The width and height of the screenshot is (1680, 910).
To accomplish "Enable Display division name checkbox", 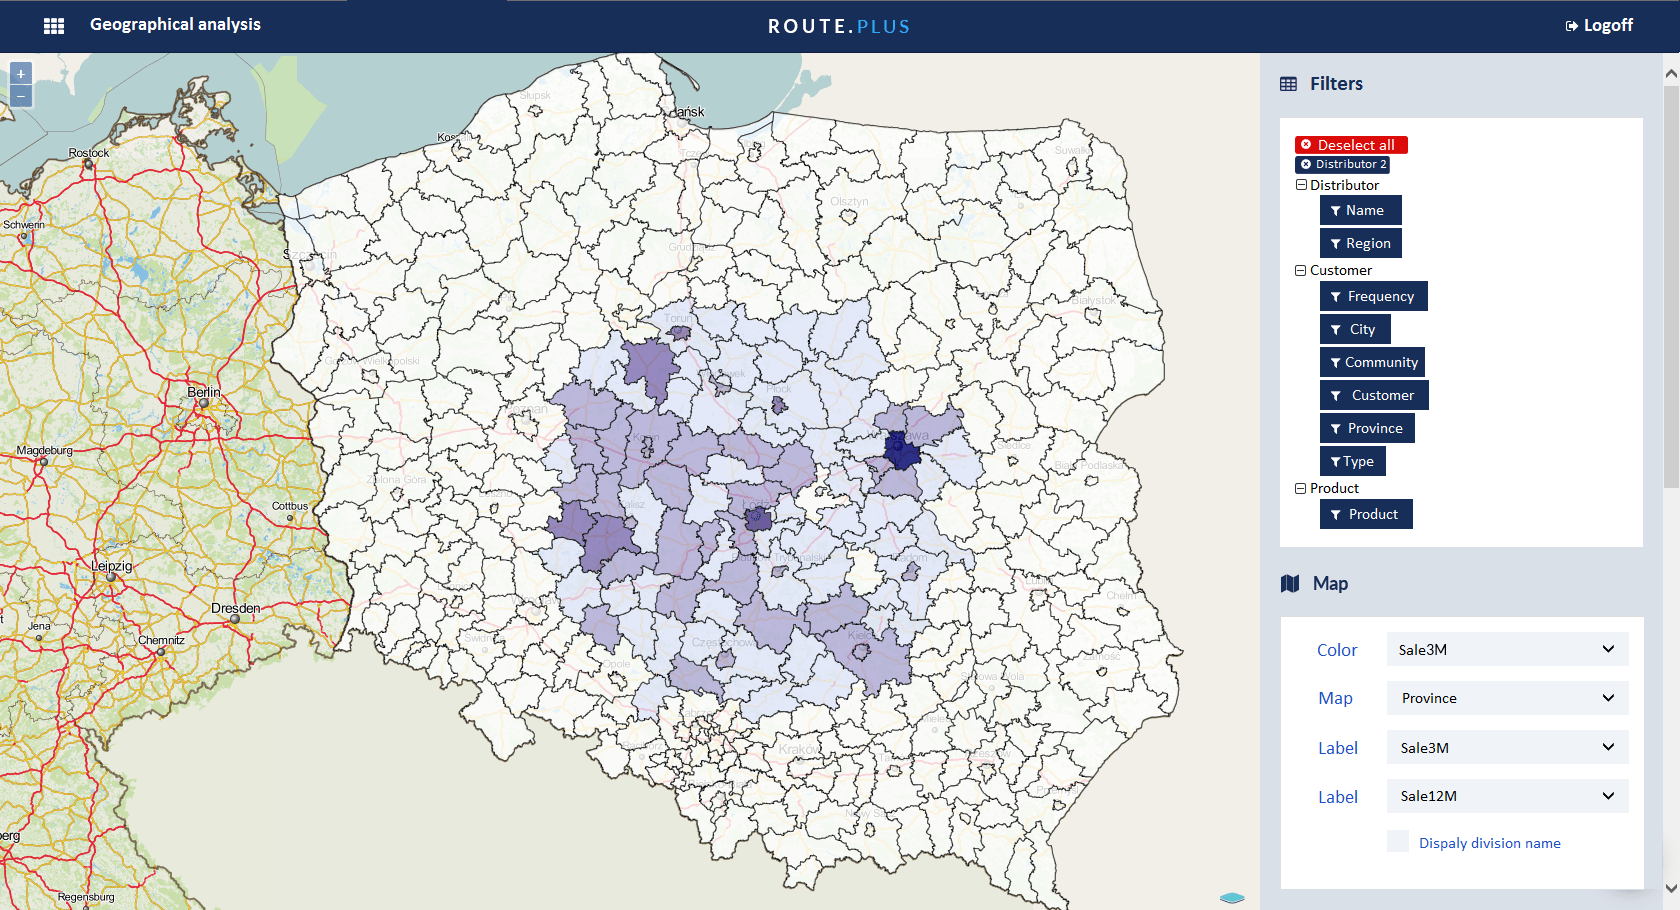I will click(x=1398, y=842).
